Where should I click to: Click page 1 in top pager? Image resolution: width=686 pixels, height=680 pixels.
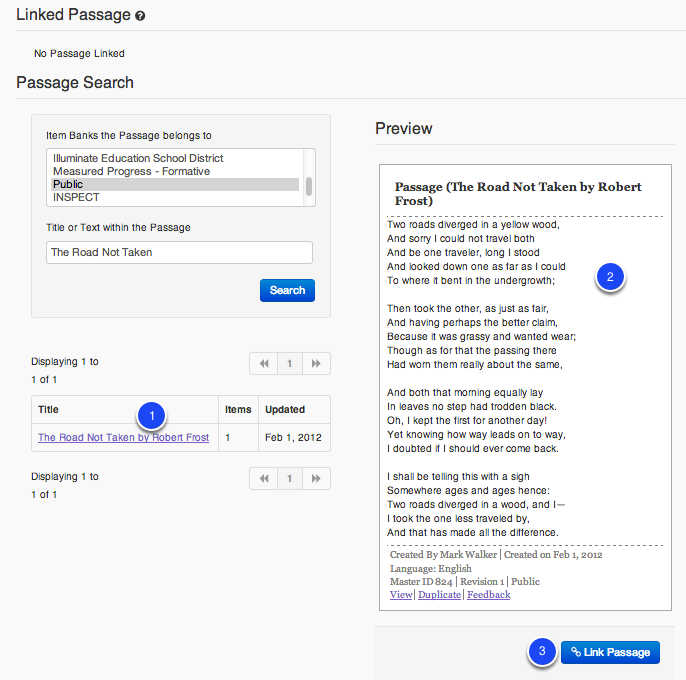[289, 364]
